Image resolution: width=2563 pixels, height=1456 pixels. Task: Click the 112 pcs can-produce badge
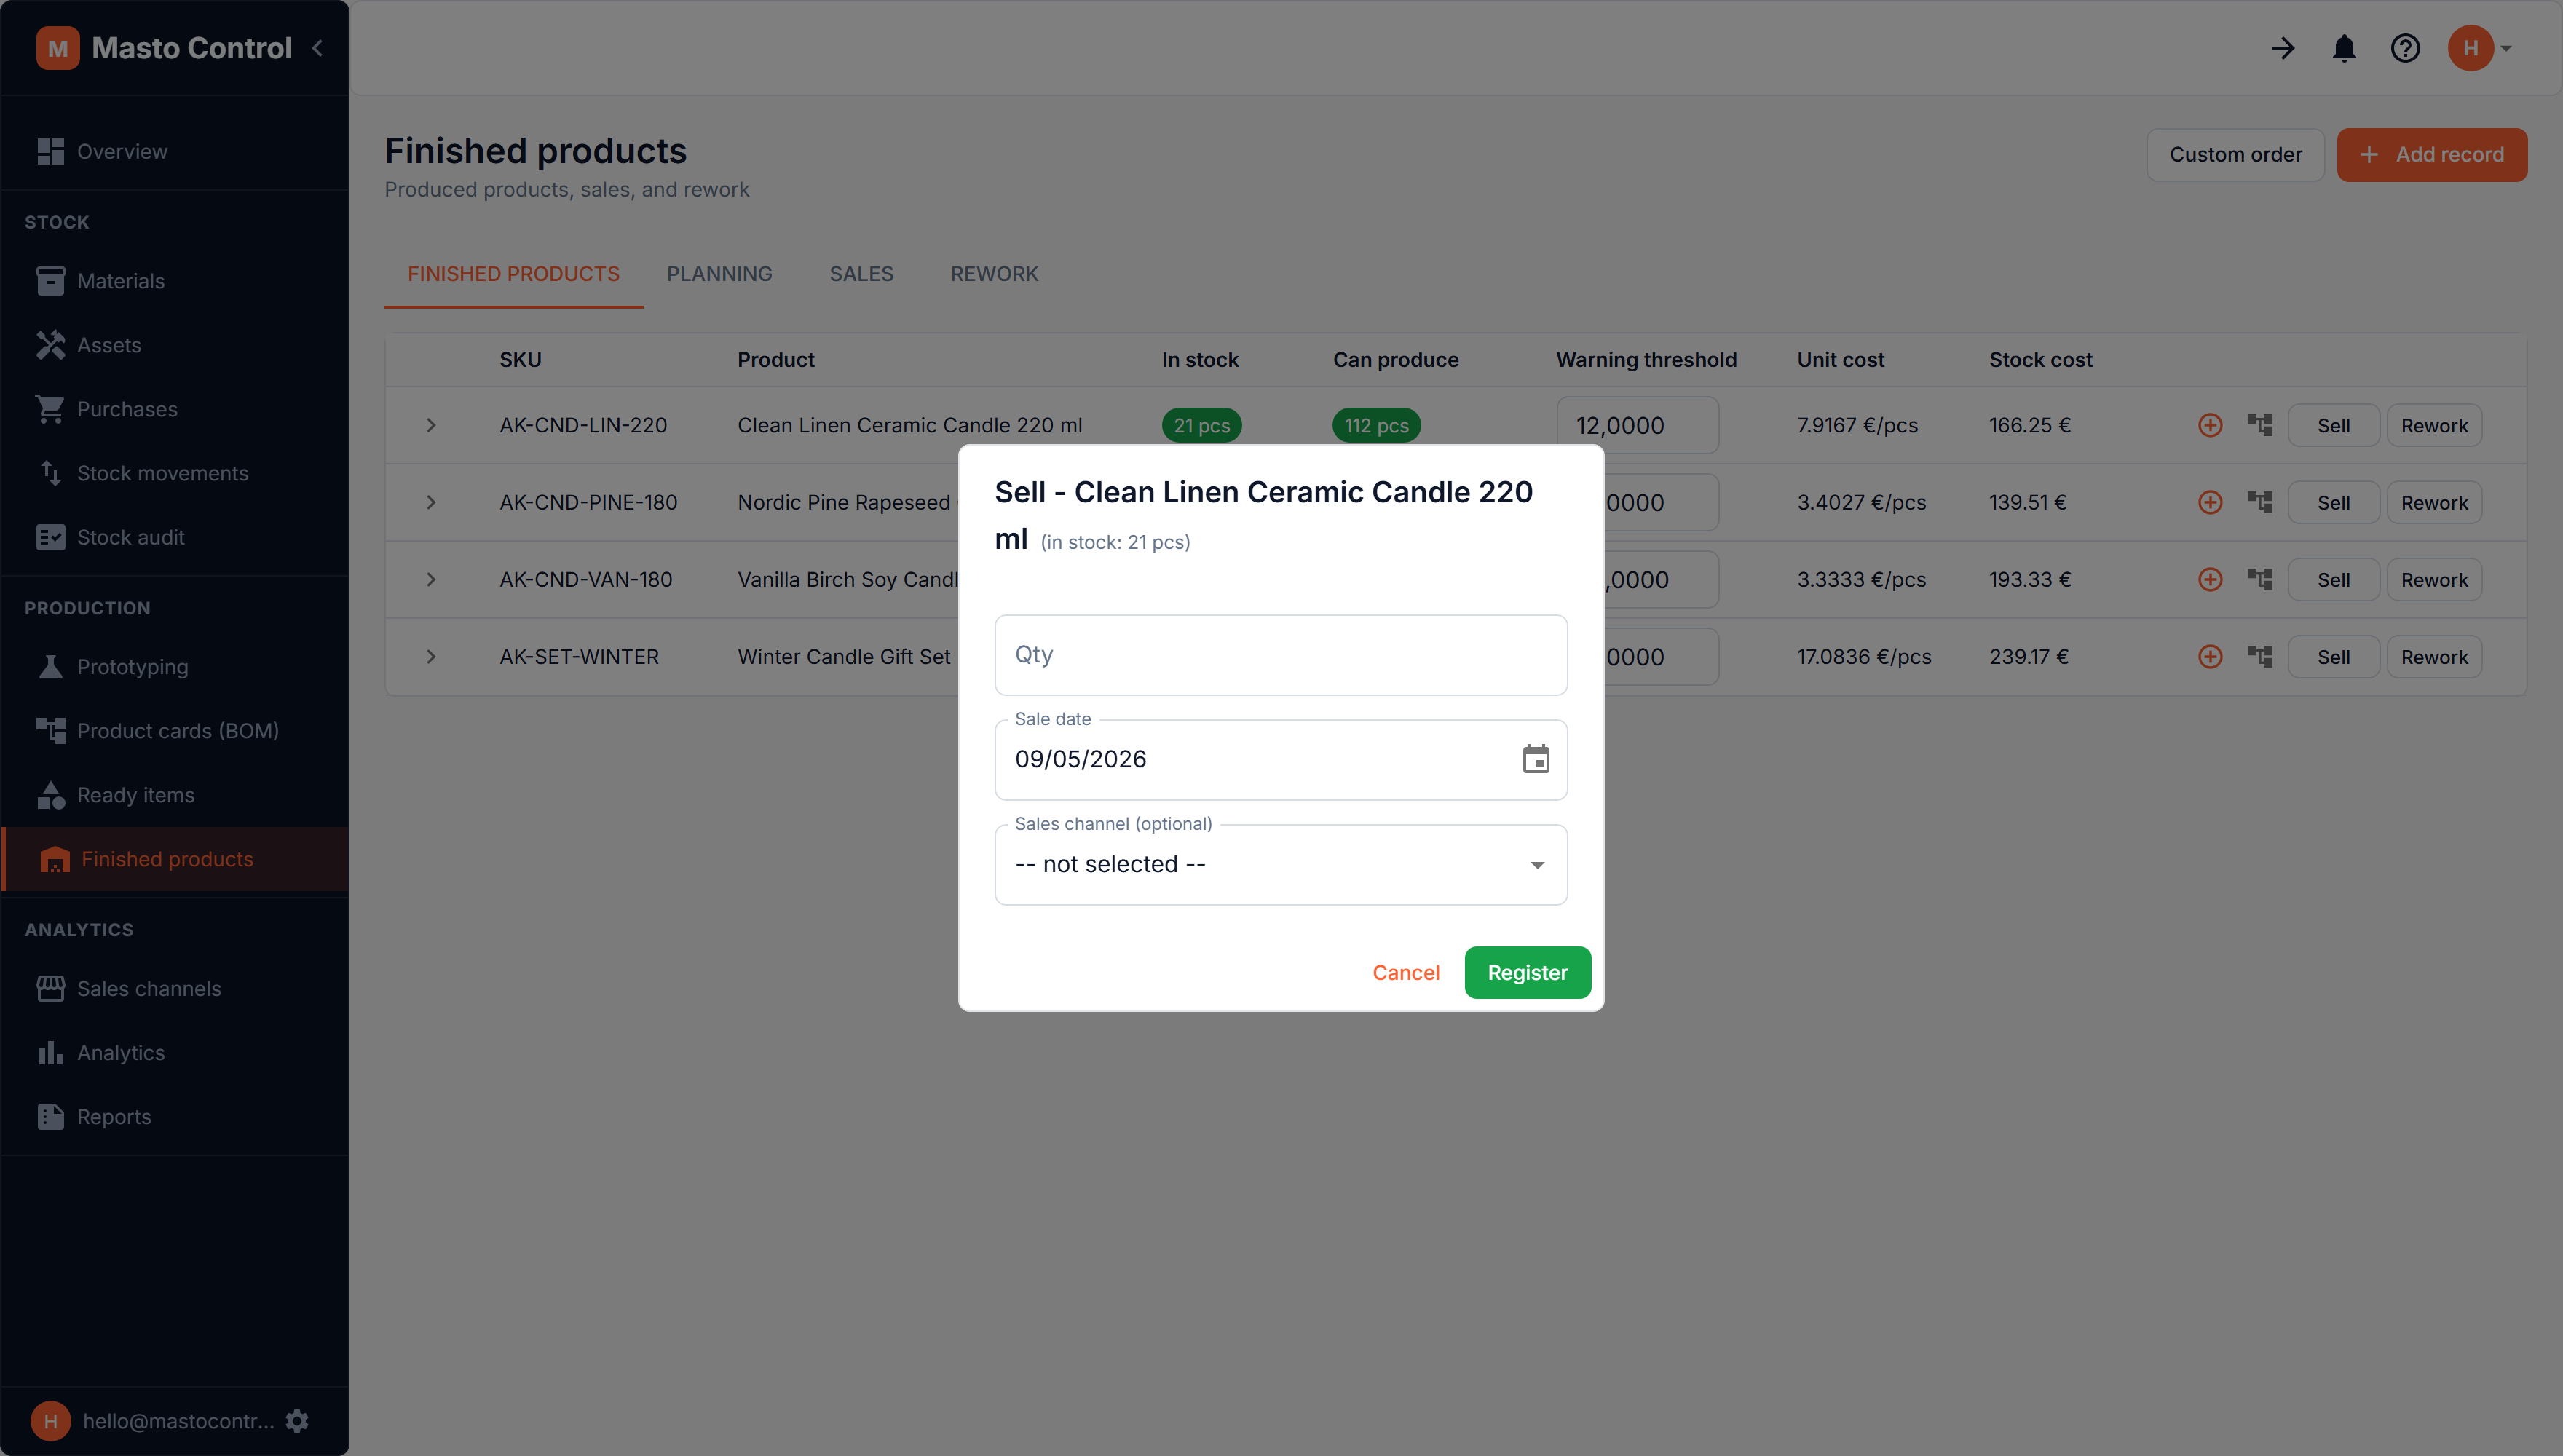coord(1376,425)
